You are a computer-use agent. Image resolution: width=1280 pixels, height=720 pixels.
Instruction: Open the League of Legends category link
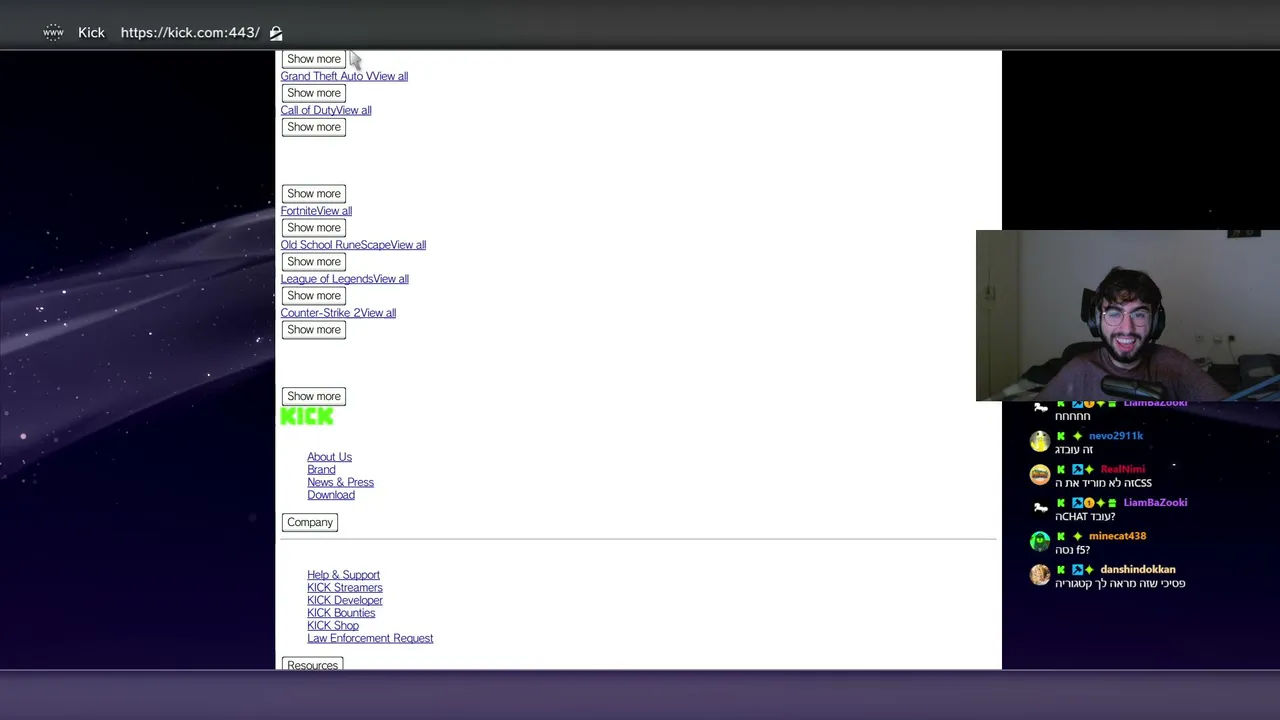(326, 279)
